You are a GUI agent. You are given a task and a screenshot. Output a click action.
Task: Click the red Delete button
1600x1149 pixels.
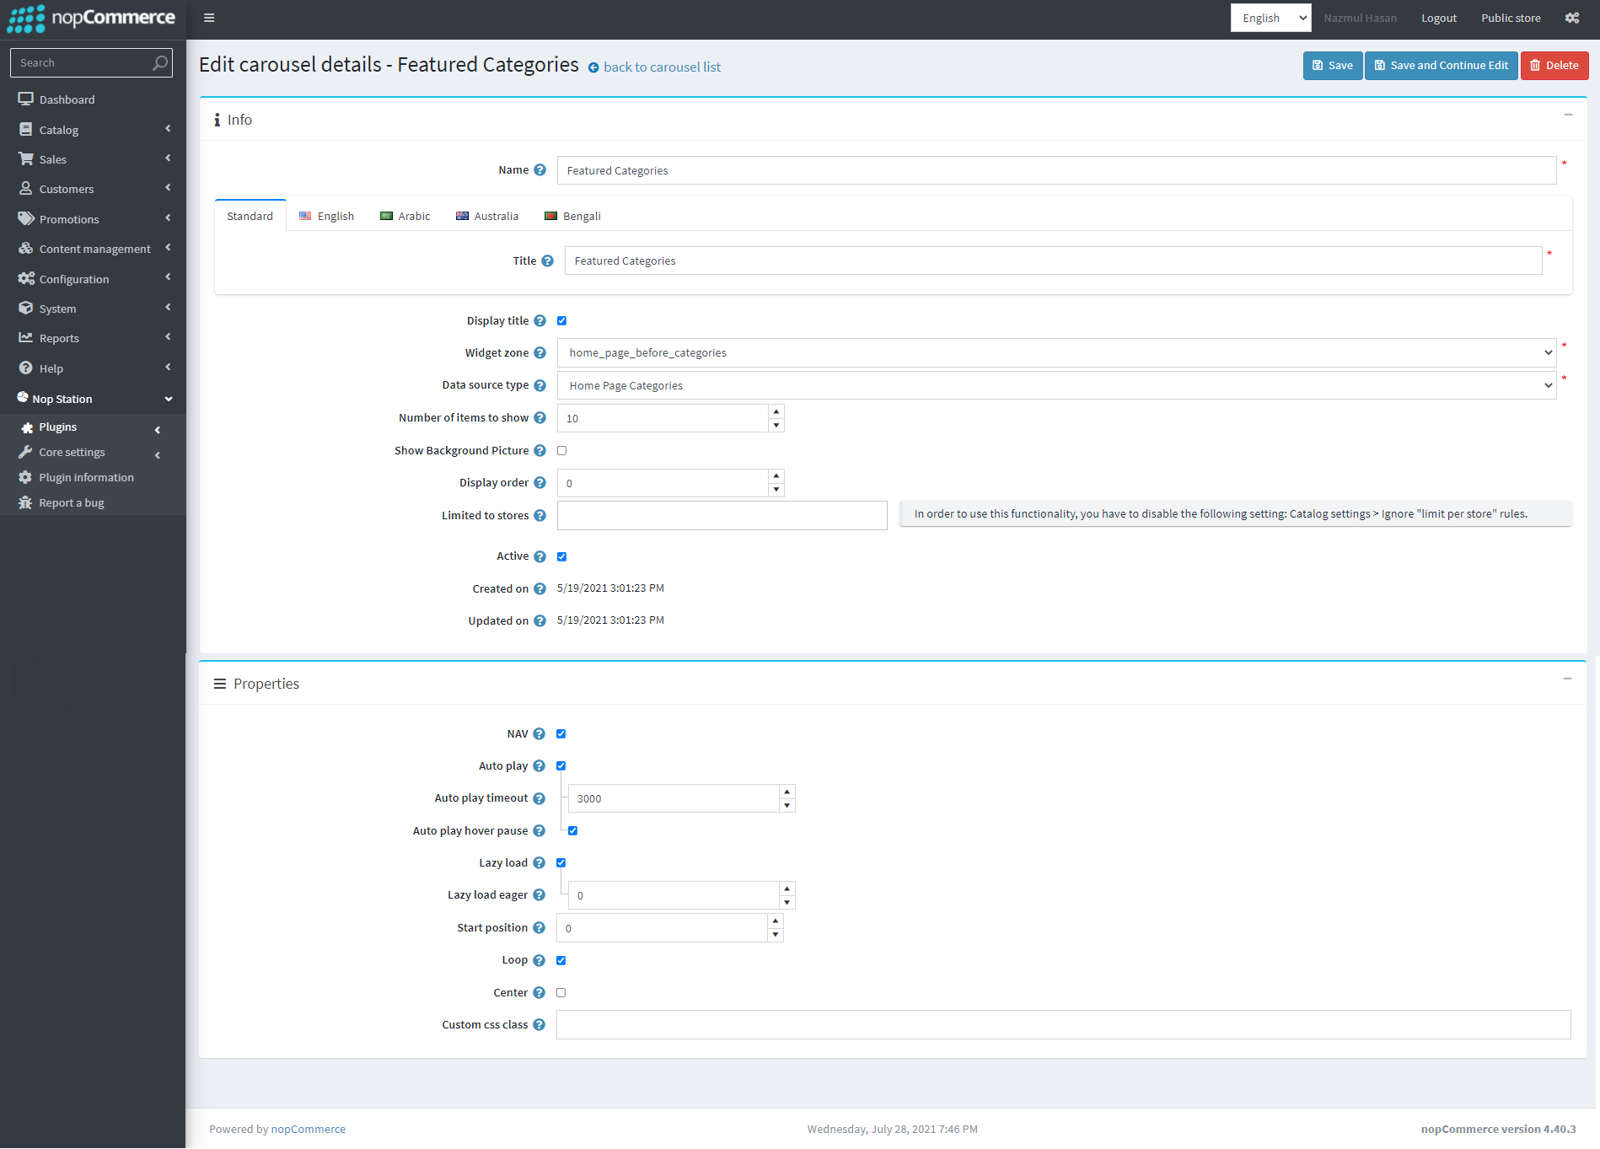(x=1554, y=66)
